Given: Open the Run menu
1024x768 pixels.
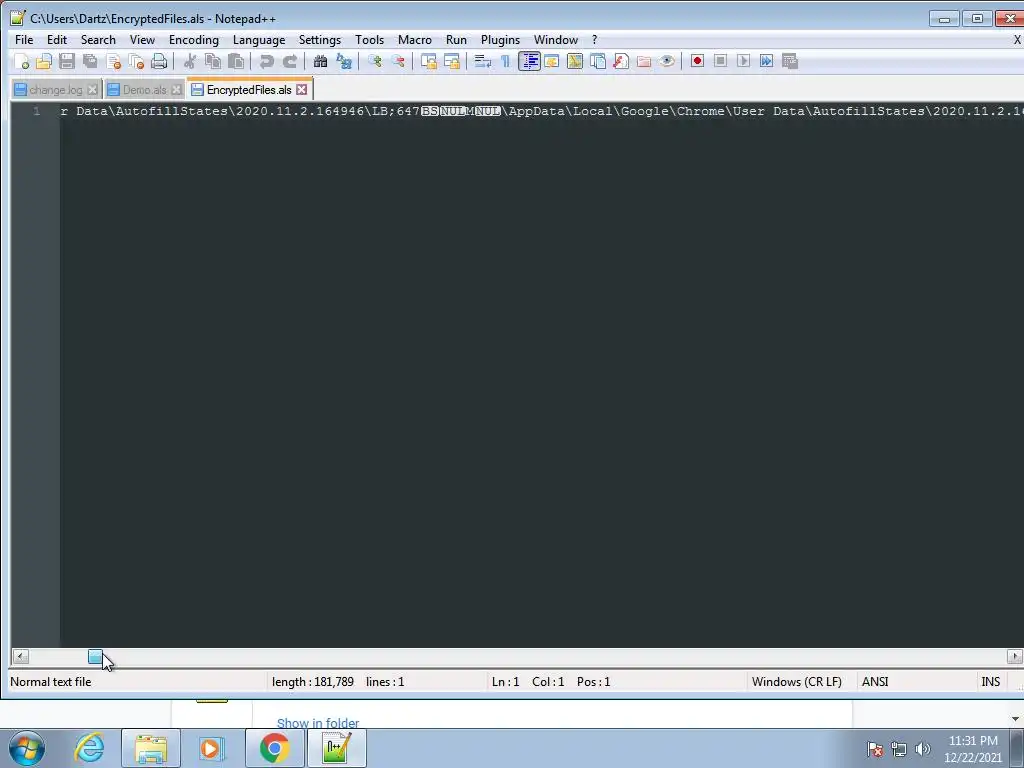Looking at the screenshot, I should 456,40.
